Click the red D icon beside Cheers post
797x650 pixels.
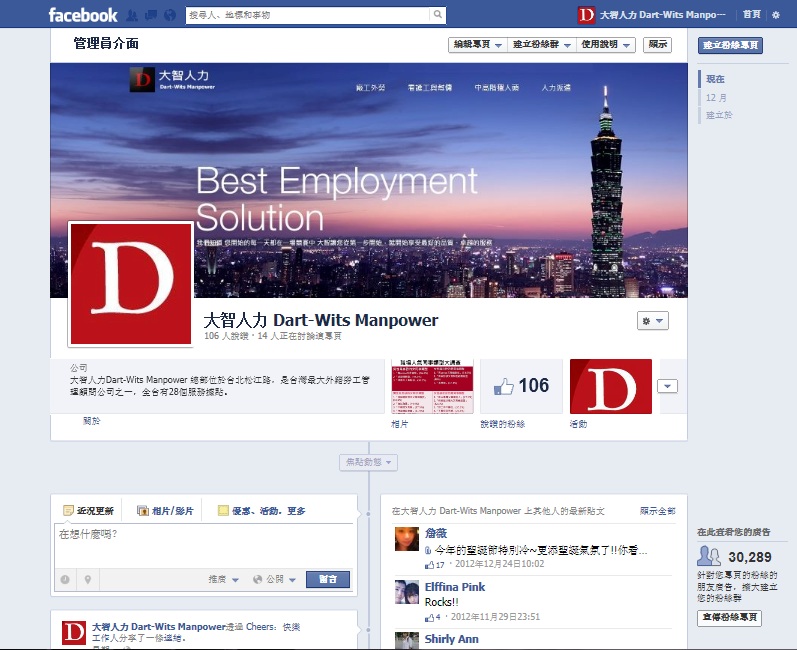coord(74,632)
